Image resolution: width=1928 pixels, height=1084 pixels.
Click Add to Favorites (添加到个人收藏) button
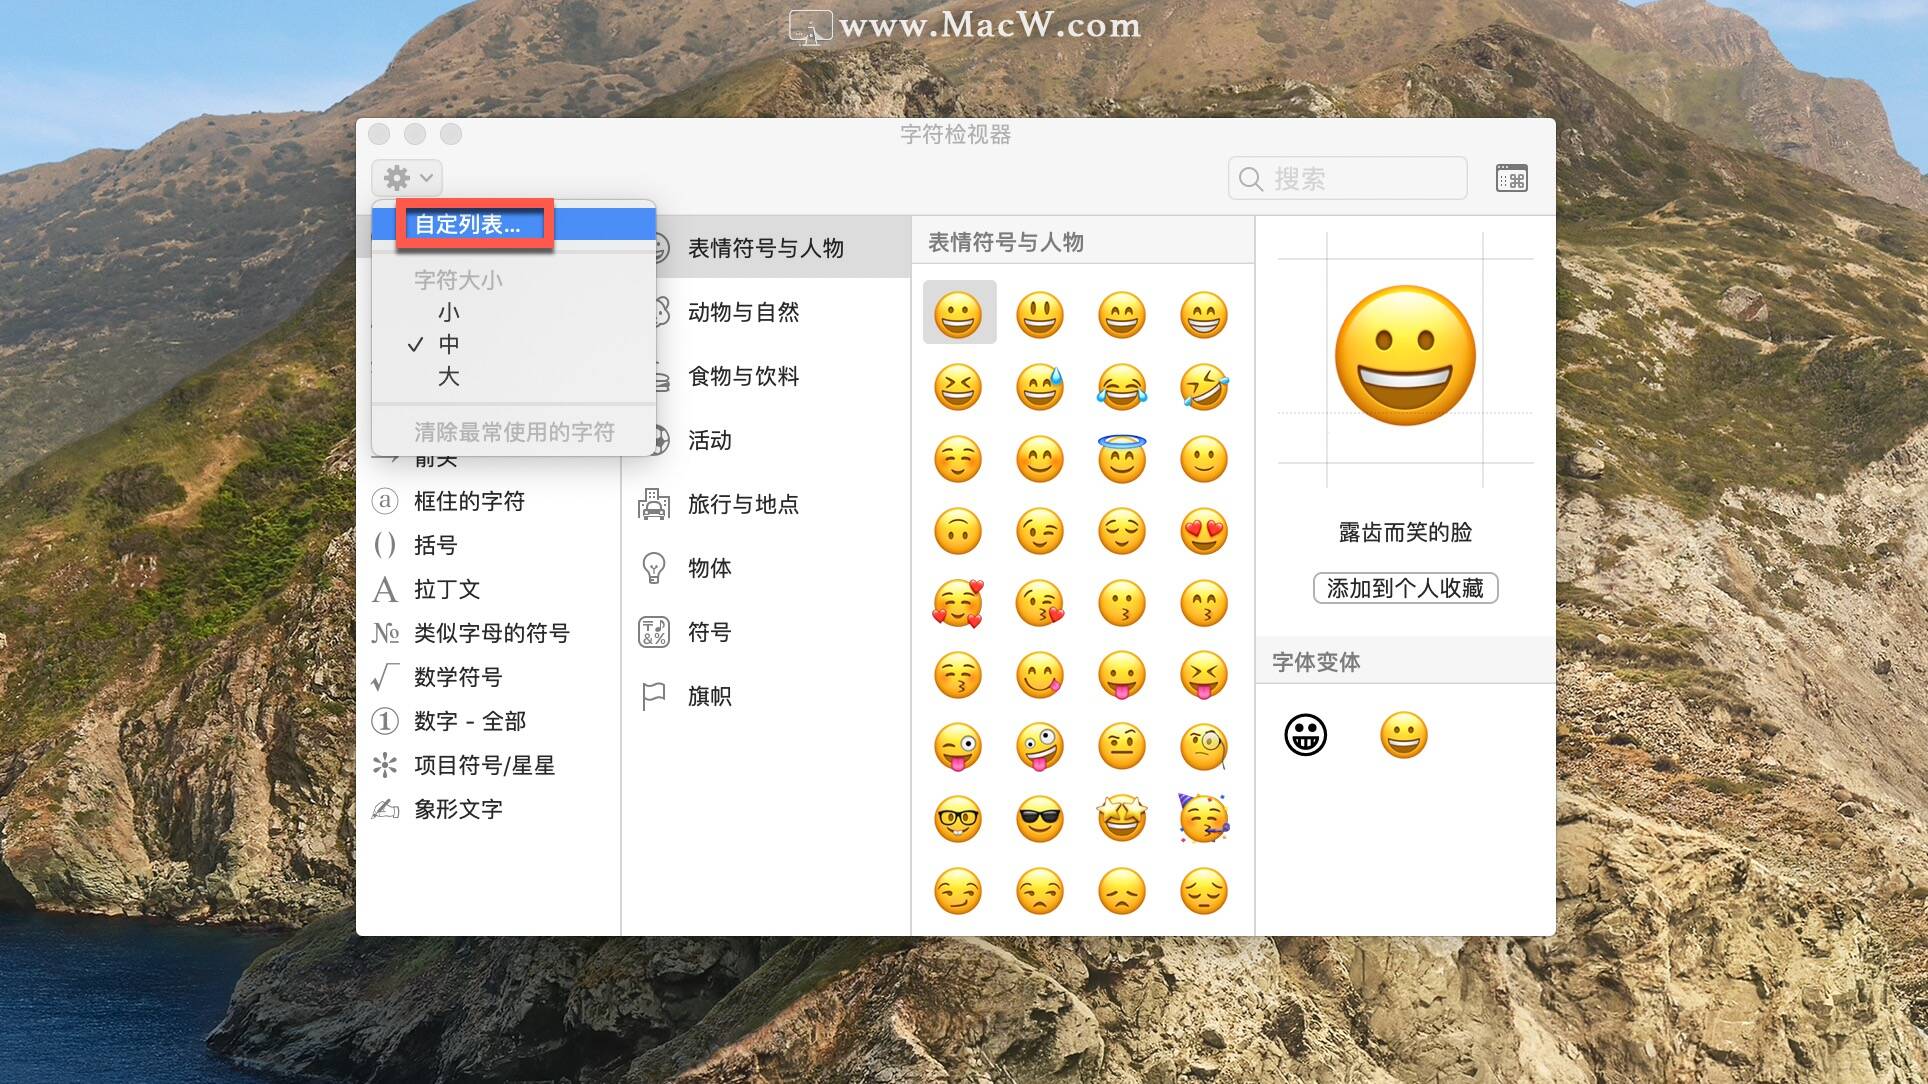pyautogui.click(x=1404, y=588)
